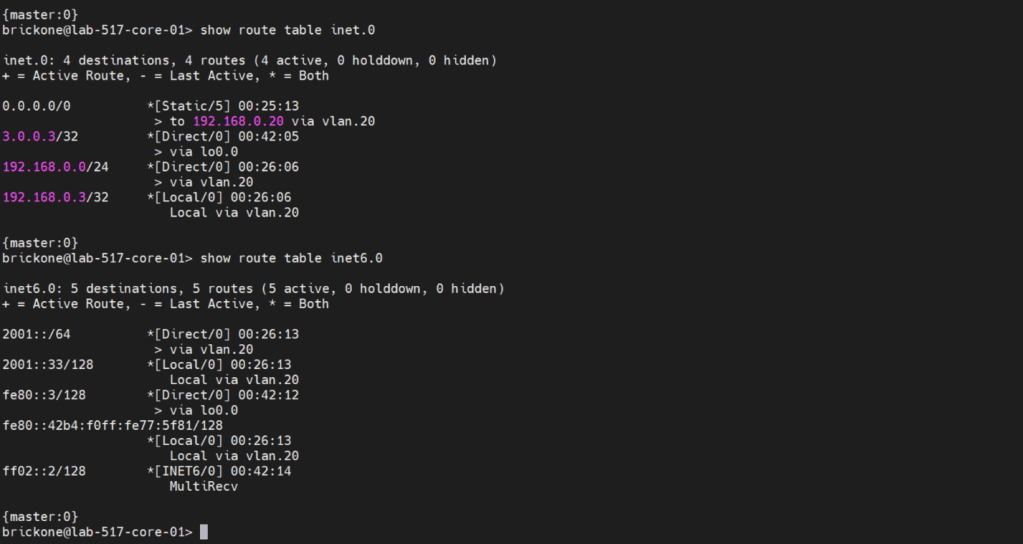Click the MultiRecv next-hop text
Viewport: 1023px width, 544px height.
204,486
